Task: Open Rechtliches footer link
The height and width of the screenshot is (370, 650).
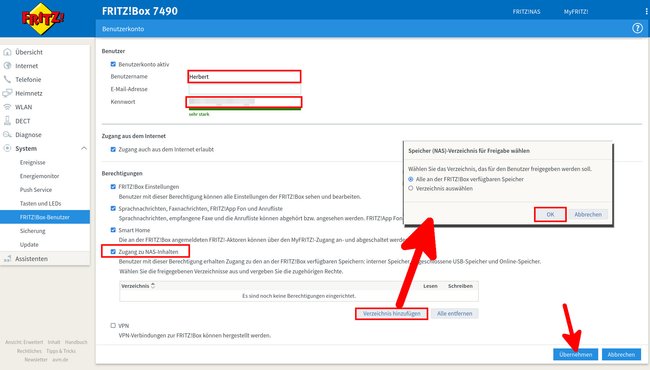Action: [29, 351]
